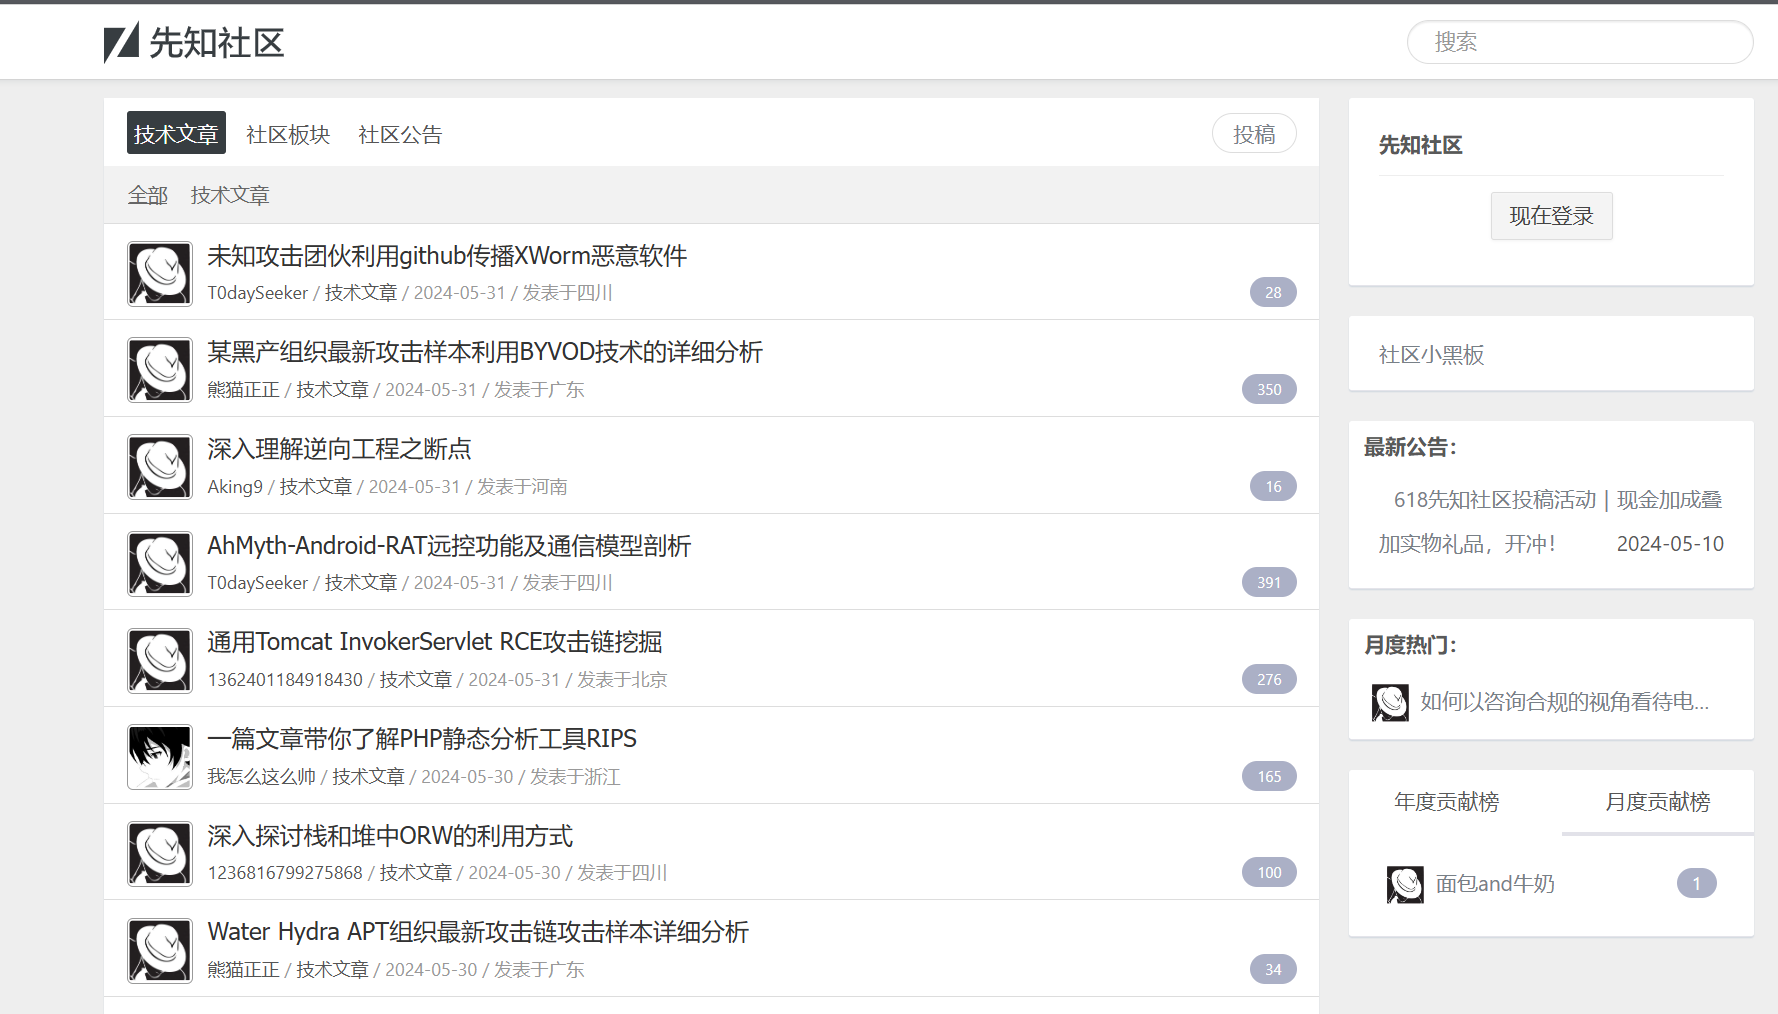Open avatar beside Water Hydra APT article
The width and height of the screenshot is (1778, 1014).
coord(160,951)
